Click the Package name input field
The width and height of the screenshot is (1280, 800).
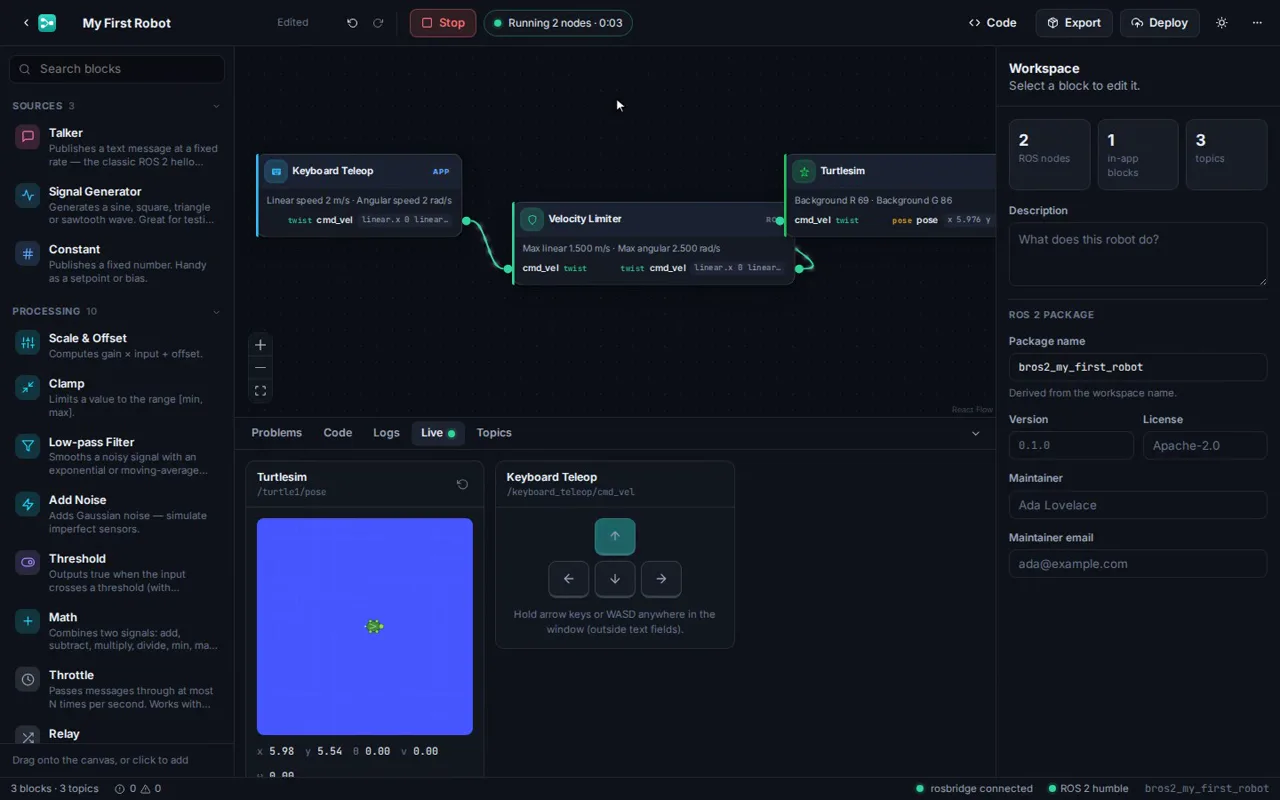[1138, 367]
